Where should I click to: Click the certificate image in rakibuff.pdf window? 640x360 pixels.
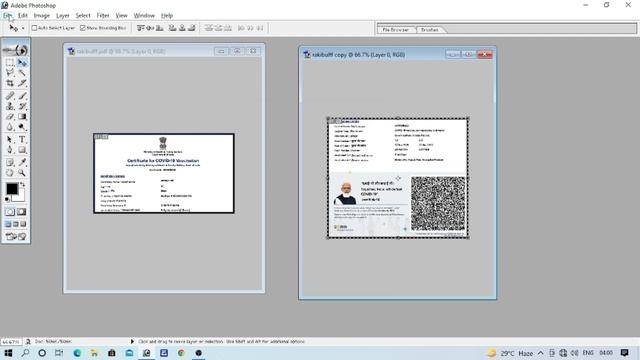(164, 173)
